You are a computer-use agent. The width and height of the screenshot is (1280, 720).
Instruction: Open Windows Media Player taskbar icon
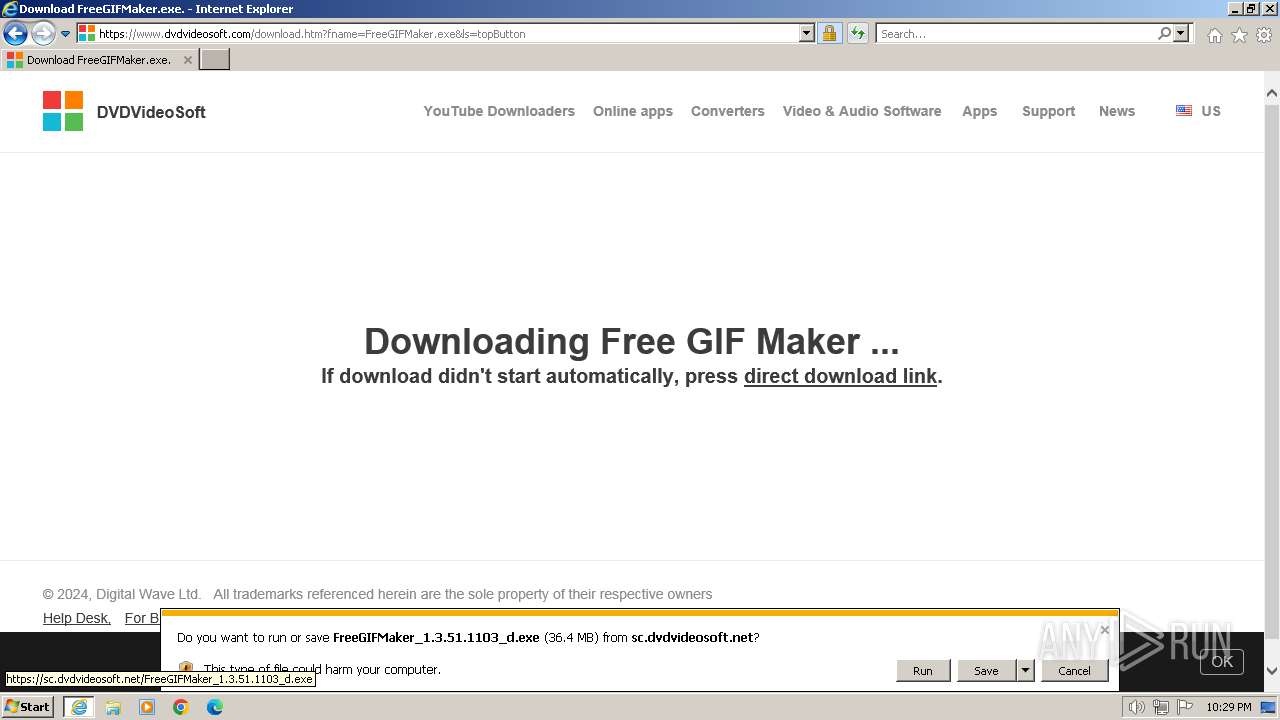pos(147,707)
